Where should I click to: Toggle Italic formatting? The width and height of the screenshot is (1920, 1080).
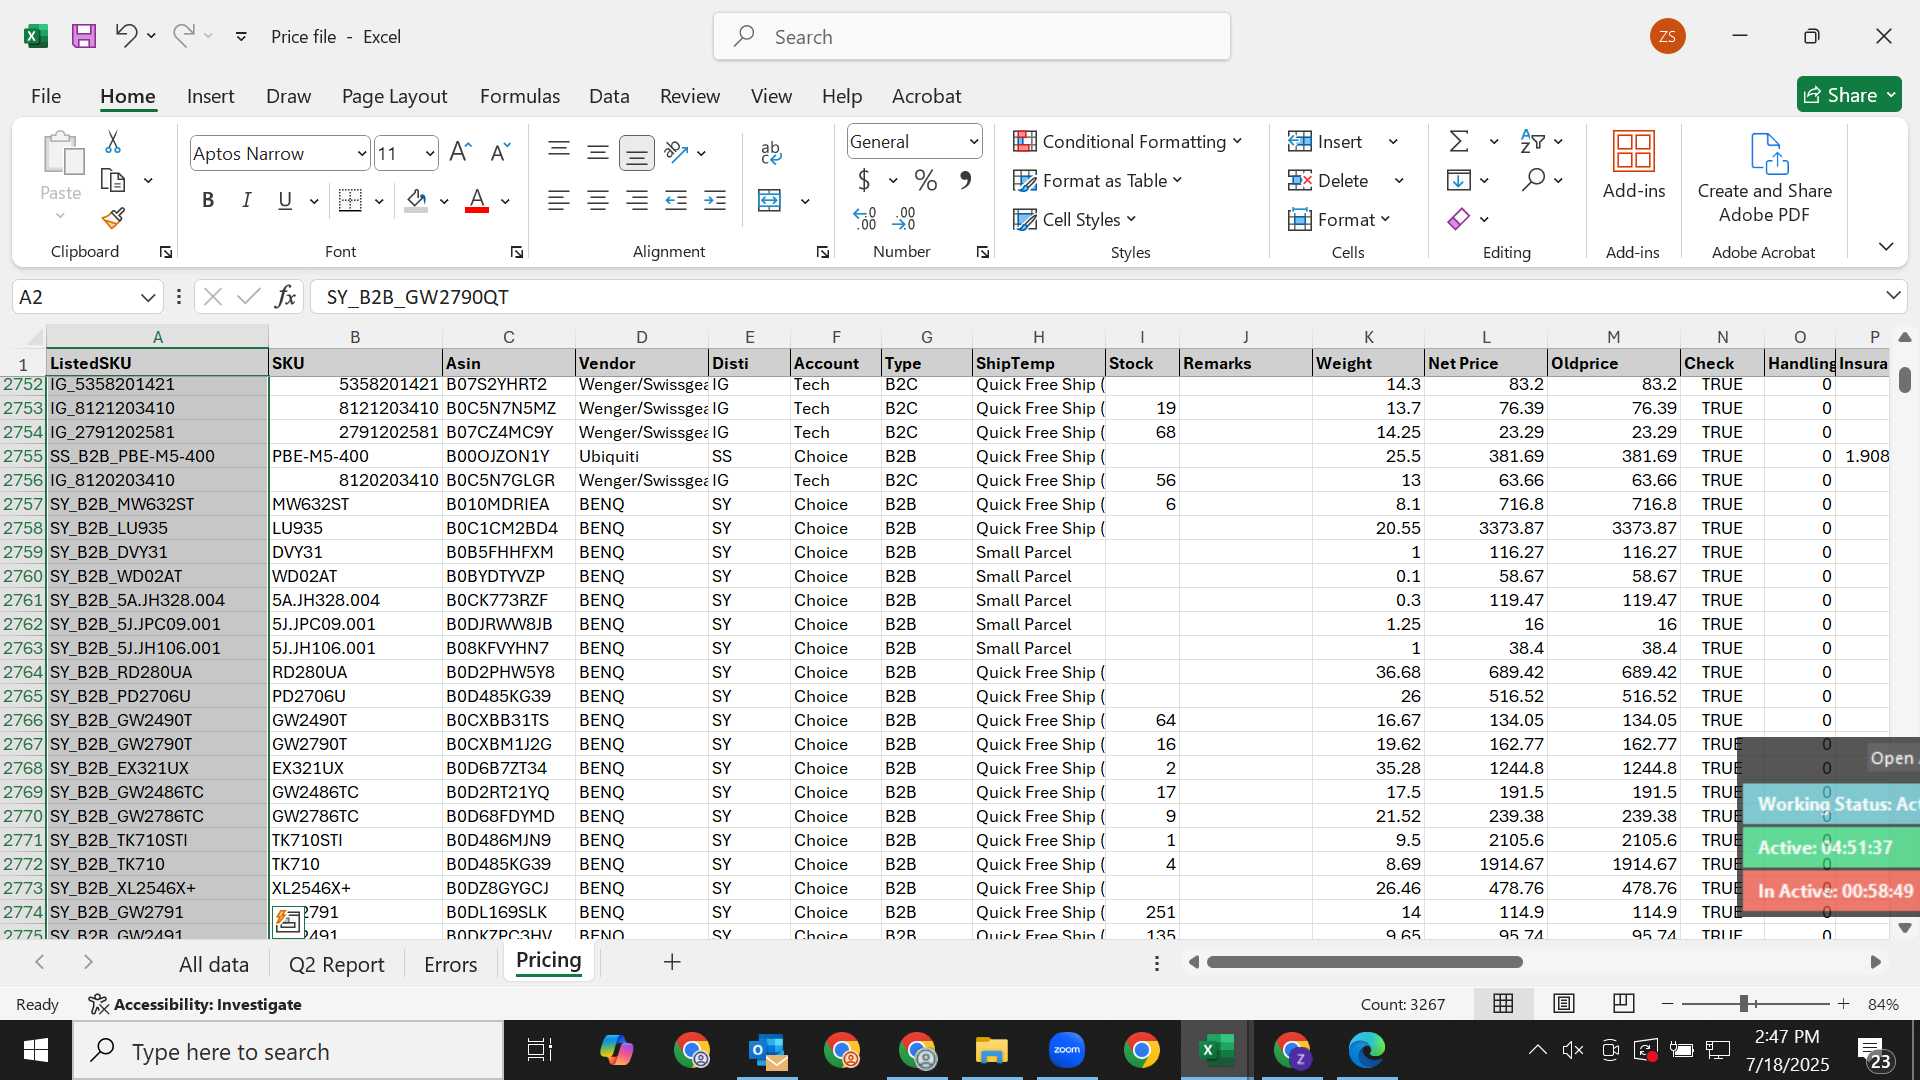pos(246,200)
